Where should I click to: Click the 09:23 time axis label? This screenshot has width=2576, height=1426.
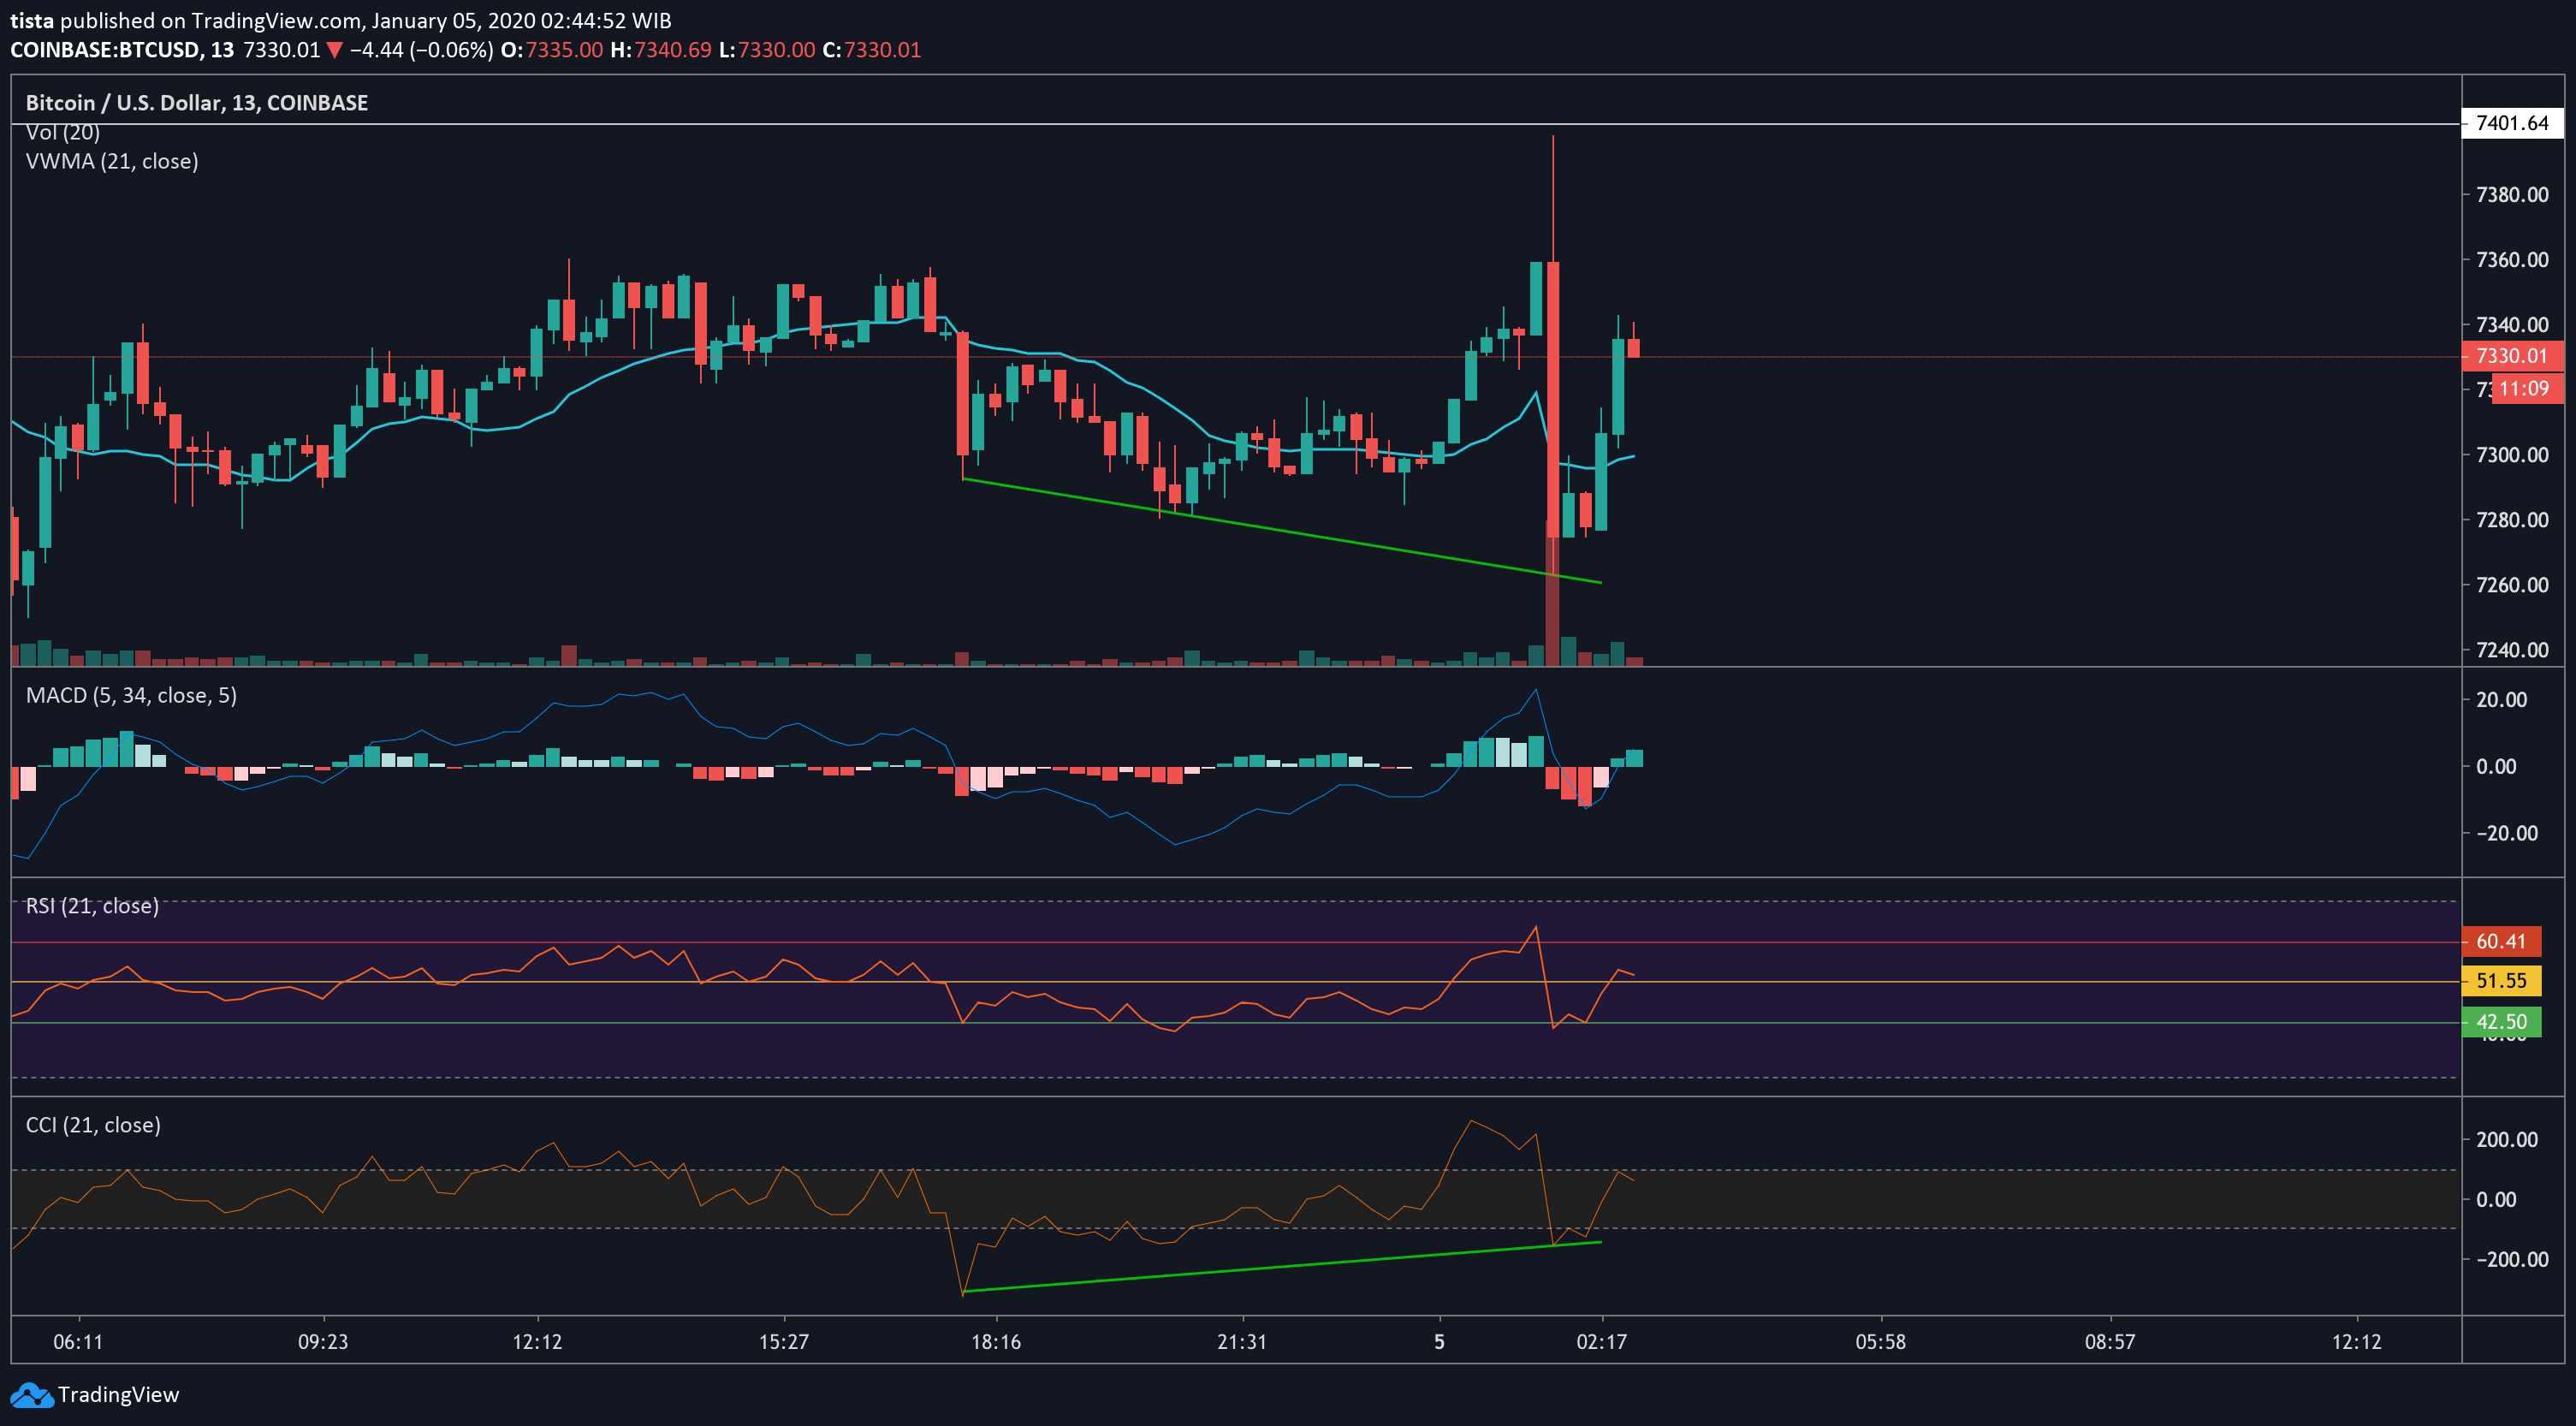[x=323, y=1342]
